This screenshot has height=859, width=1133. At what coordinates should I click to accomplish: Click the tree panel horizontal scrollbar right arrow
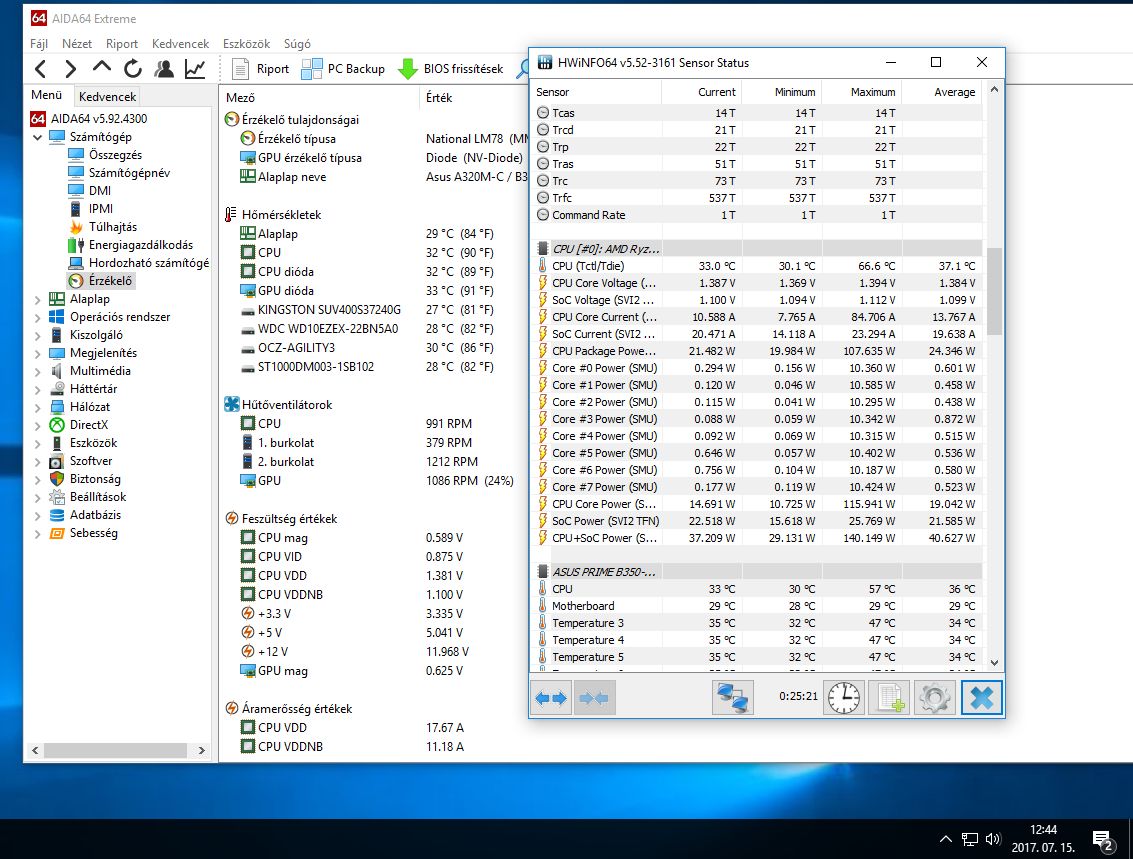coord(202,751)
